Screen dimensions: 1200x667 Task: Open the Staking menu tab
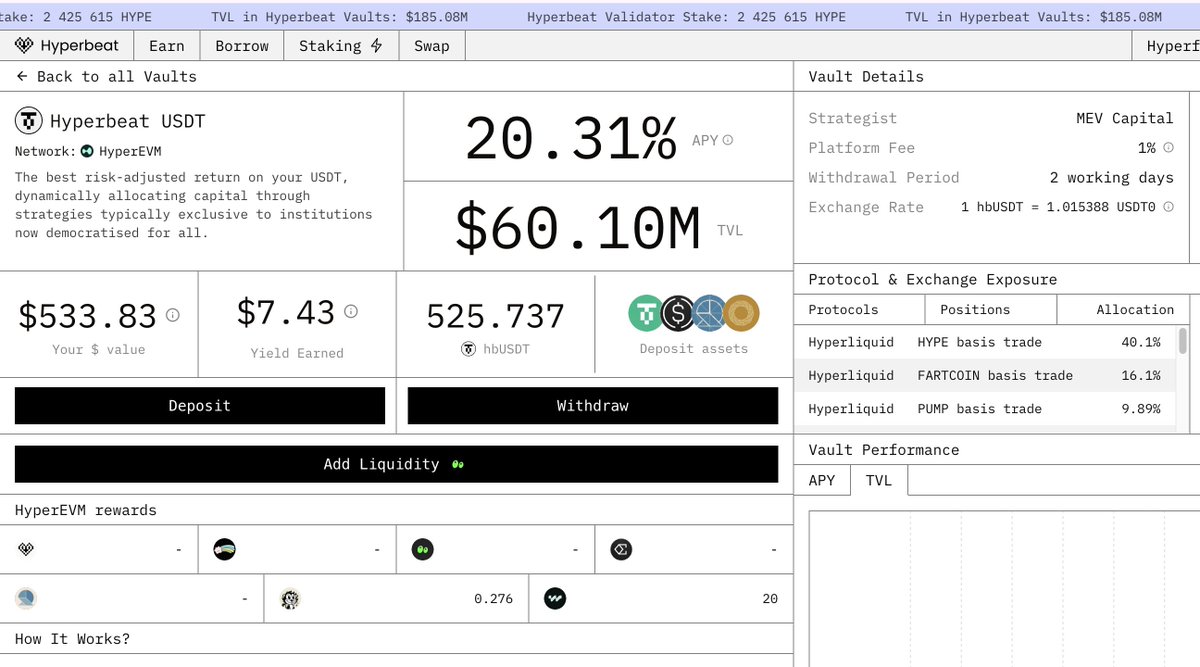pyautogui.click(x=341, y=46)
